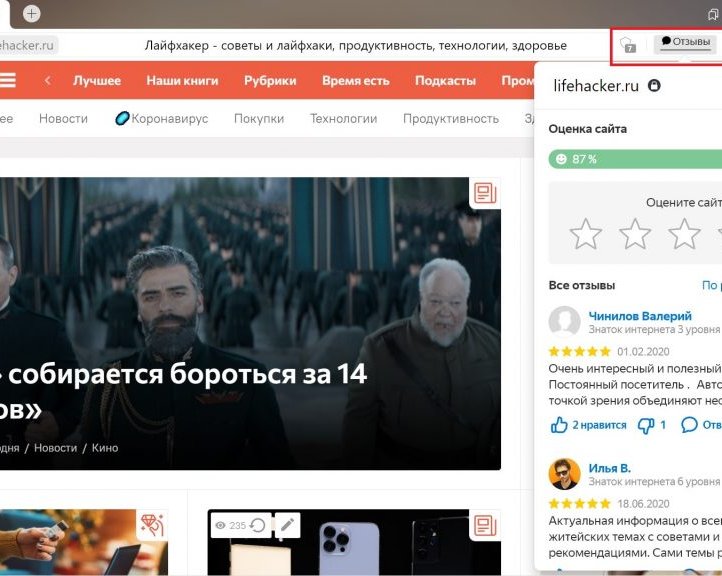
Task: Rate the site with the first star
Action: click(585, 234)
